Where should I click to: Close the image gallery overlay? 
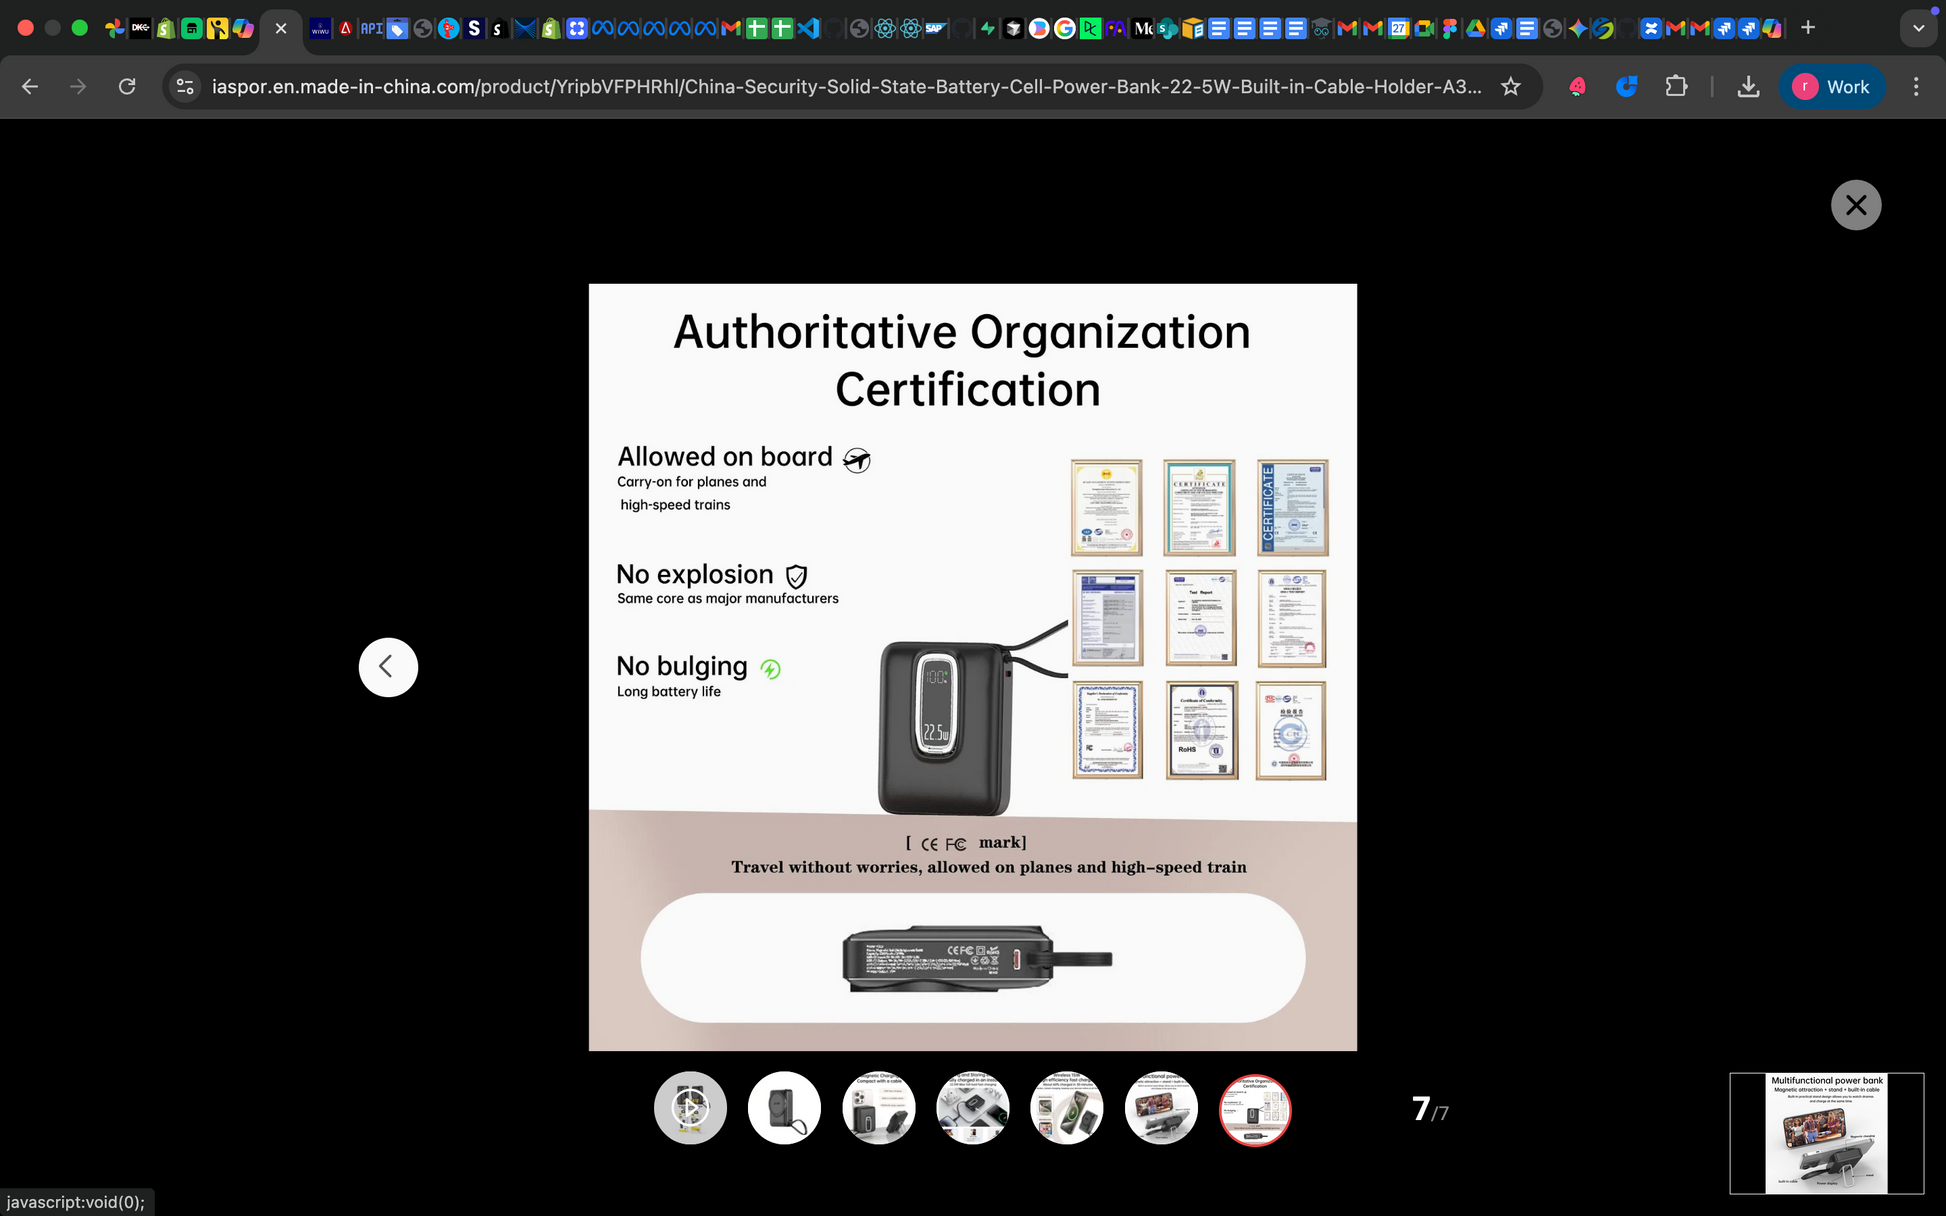coord(1856,205)
